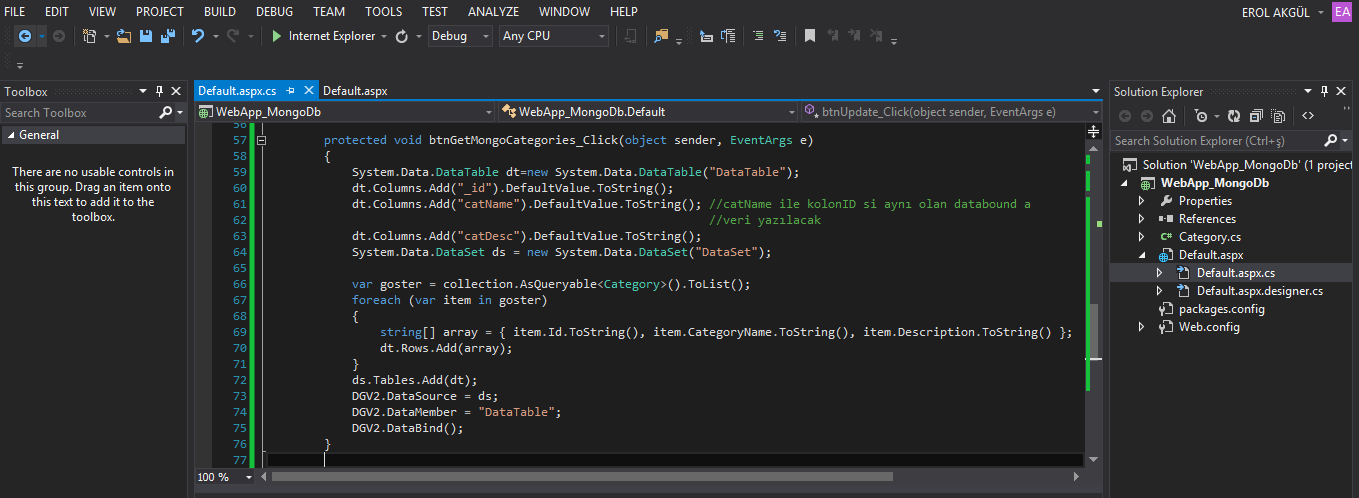Click the Save All toolbar icon
The width and height of the screenshot is (1359, 498).
click(x=167, y=36)
